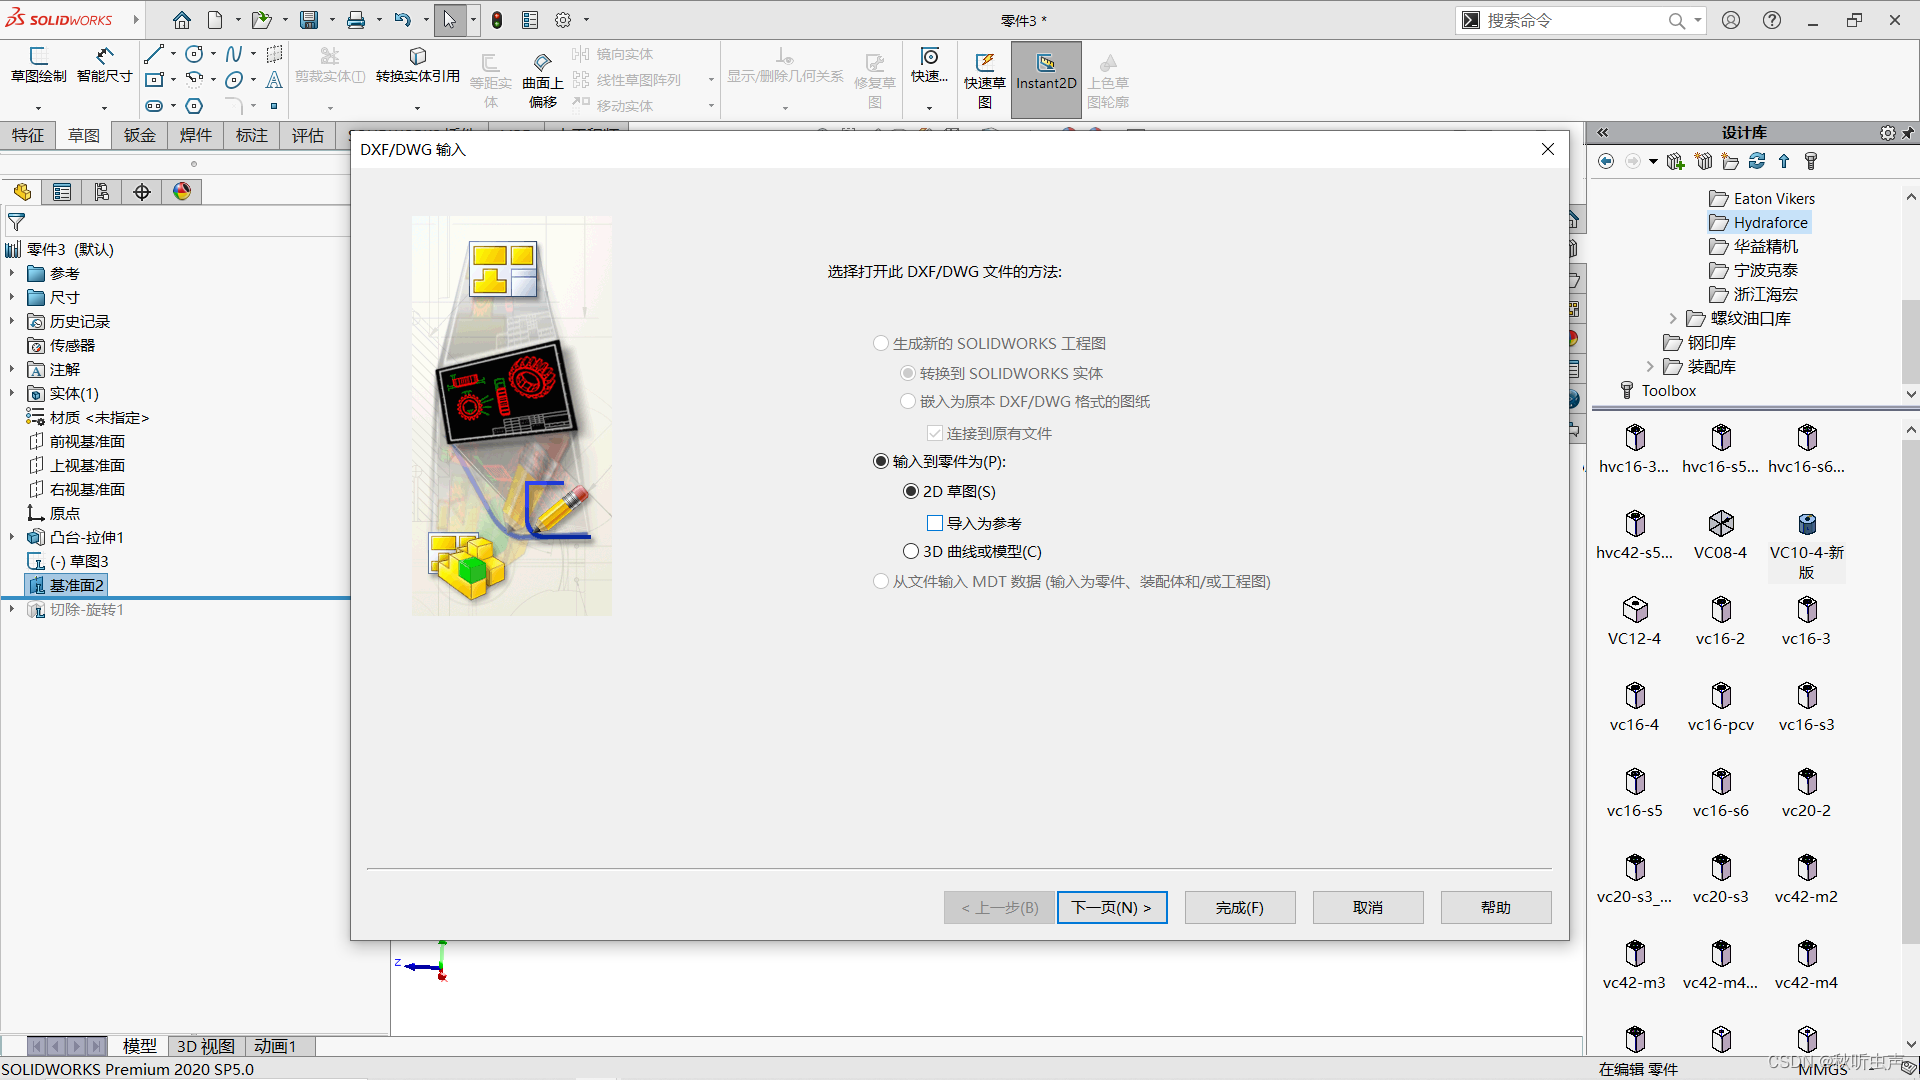Switch to the 3D 视图 bottom tab
The height and width of the screenshot is (1080, 1920).
(206, 1046)
